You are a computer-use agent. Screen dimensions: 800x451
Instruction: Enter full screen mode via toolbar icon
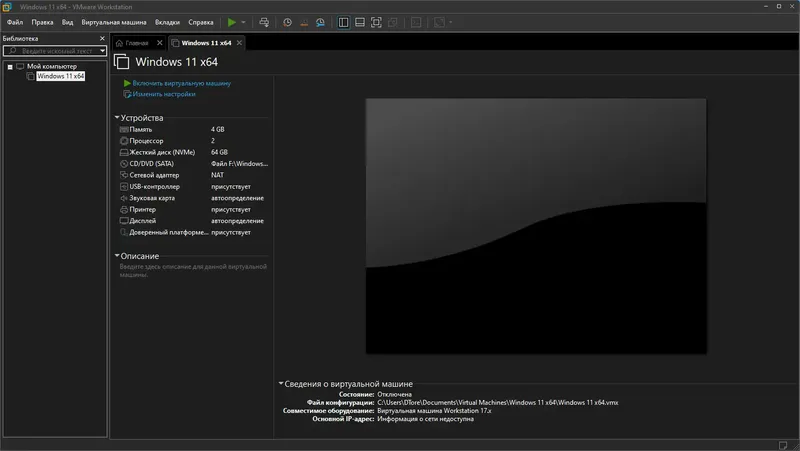pos(376,22)
